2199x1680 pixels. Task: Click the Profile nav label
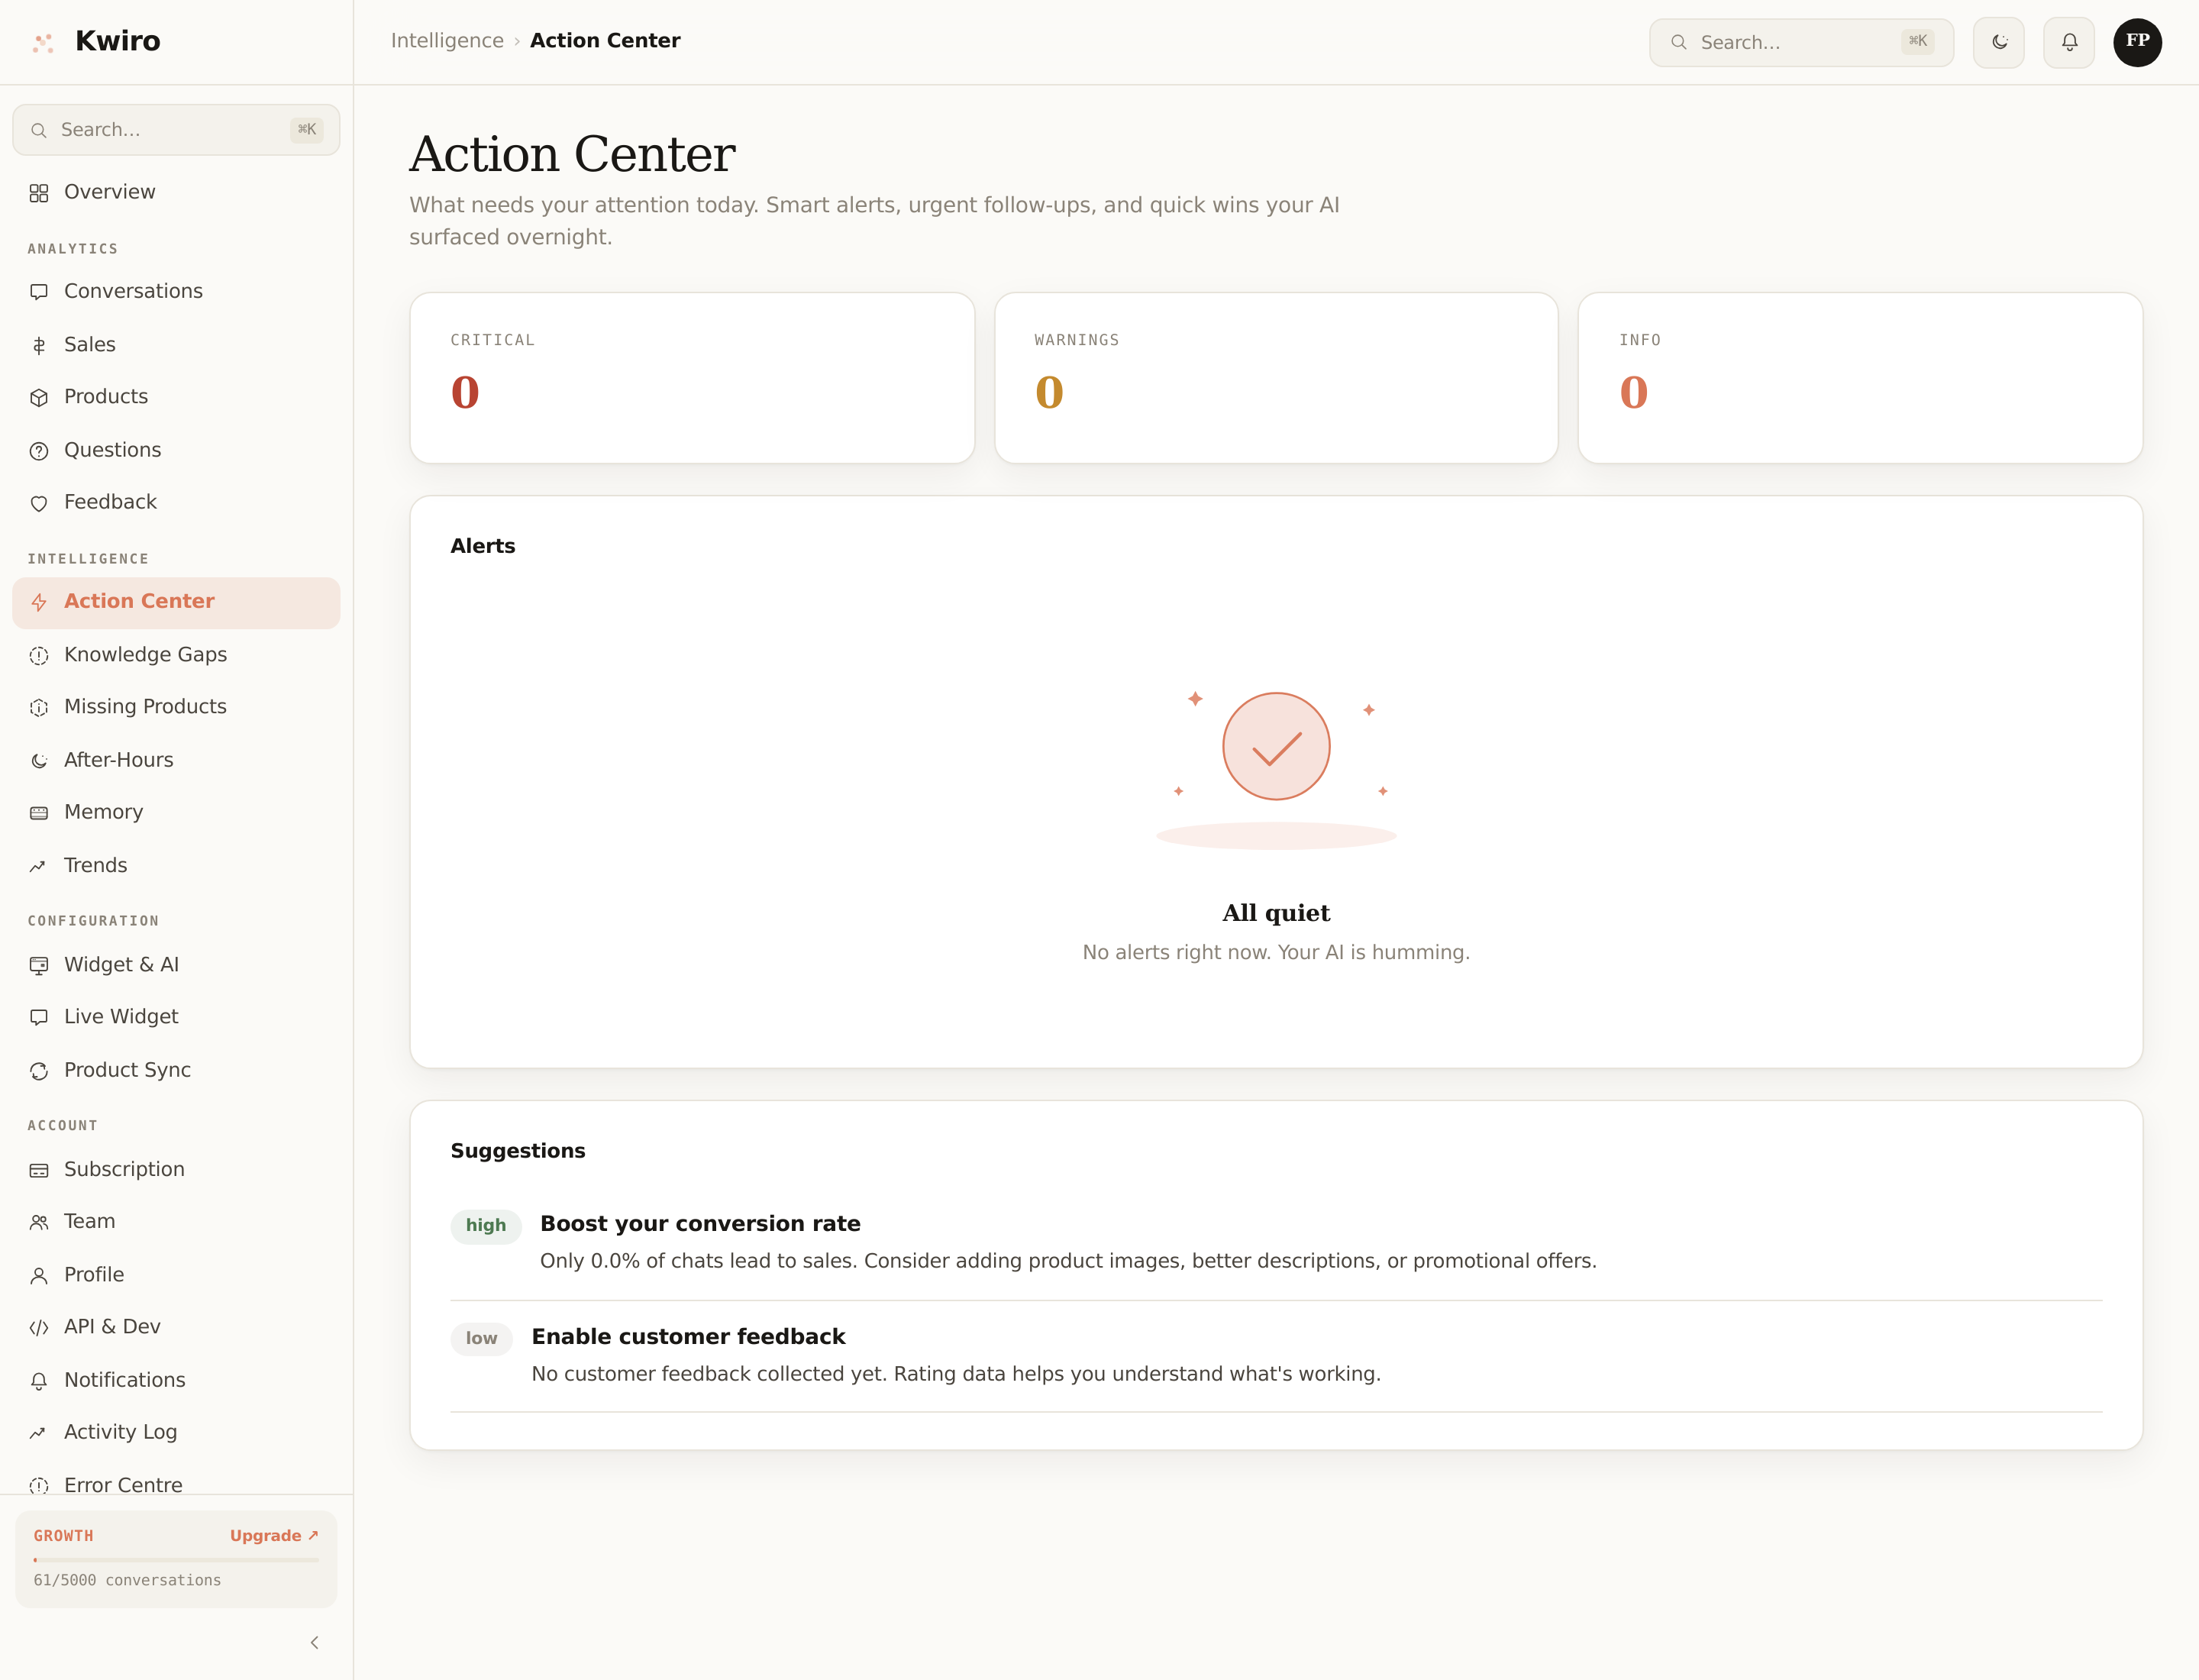click(94, 1275)
